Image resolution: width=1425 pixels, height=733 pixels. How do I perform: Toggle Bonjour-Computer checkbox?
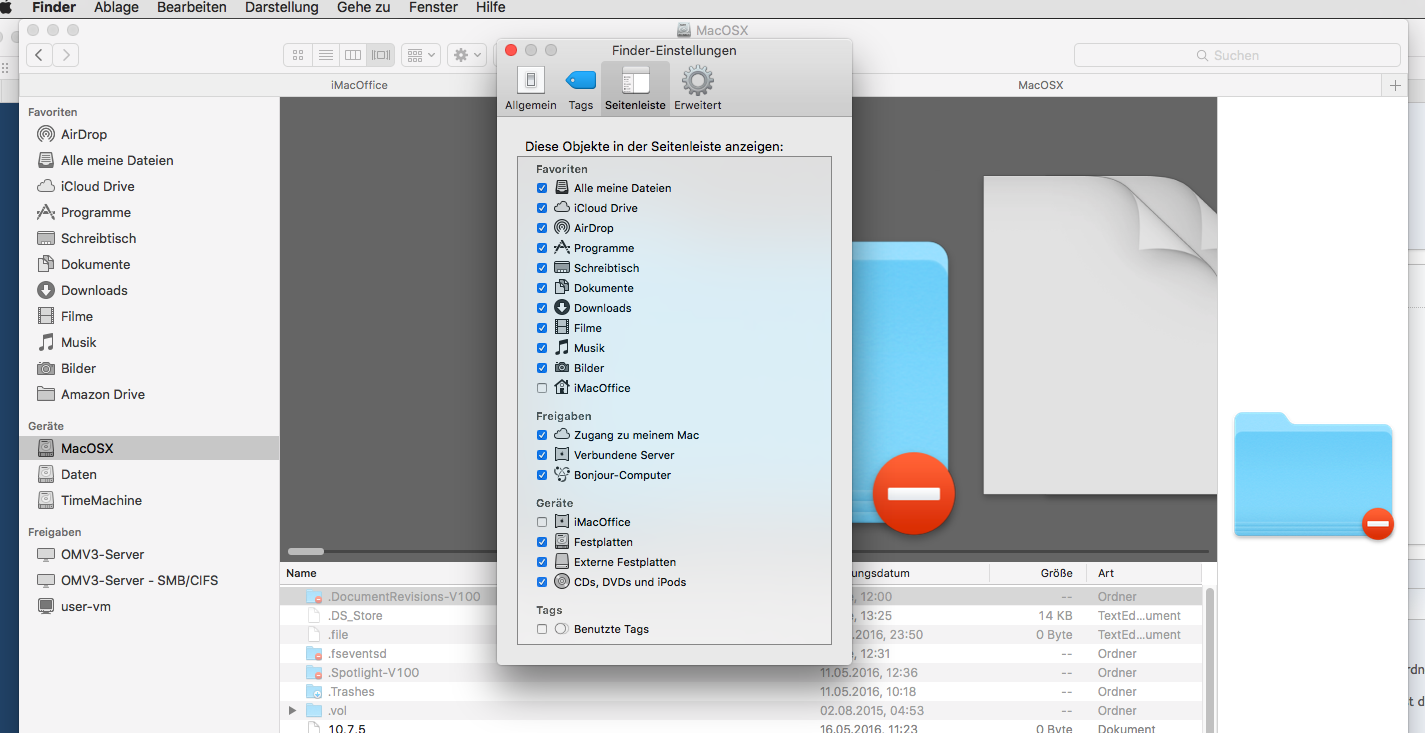coord(542,475)
